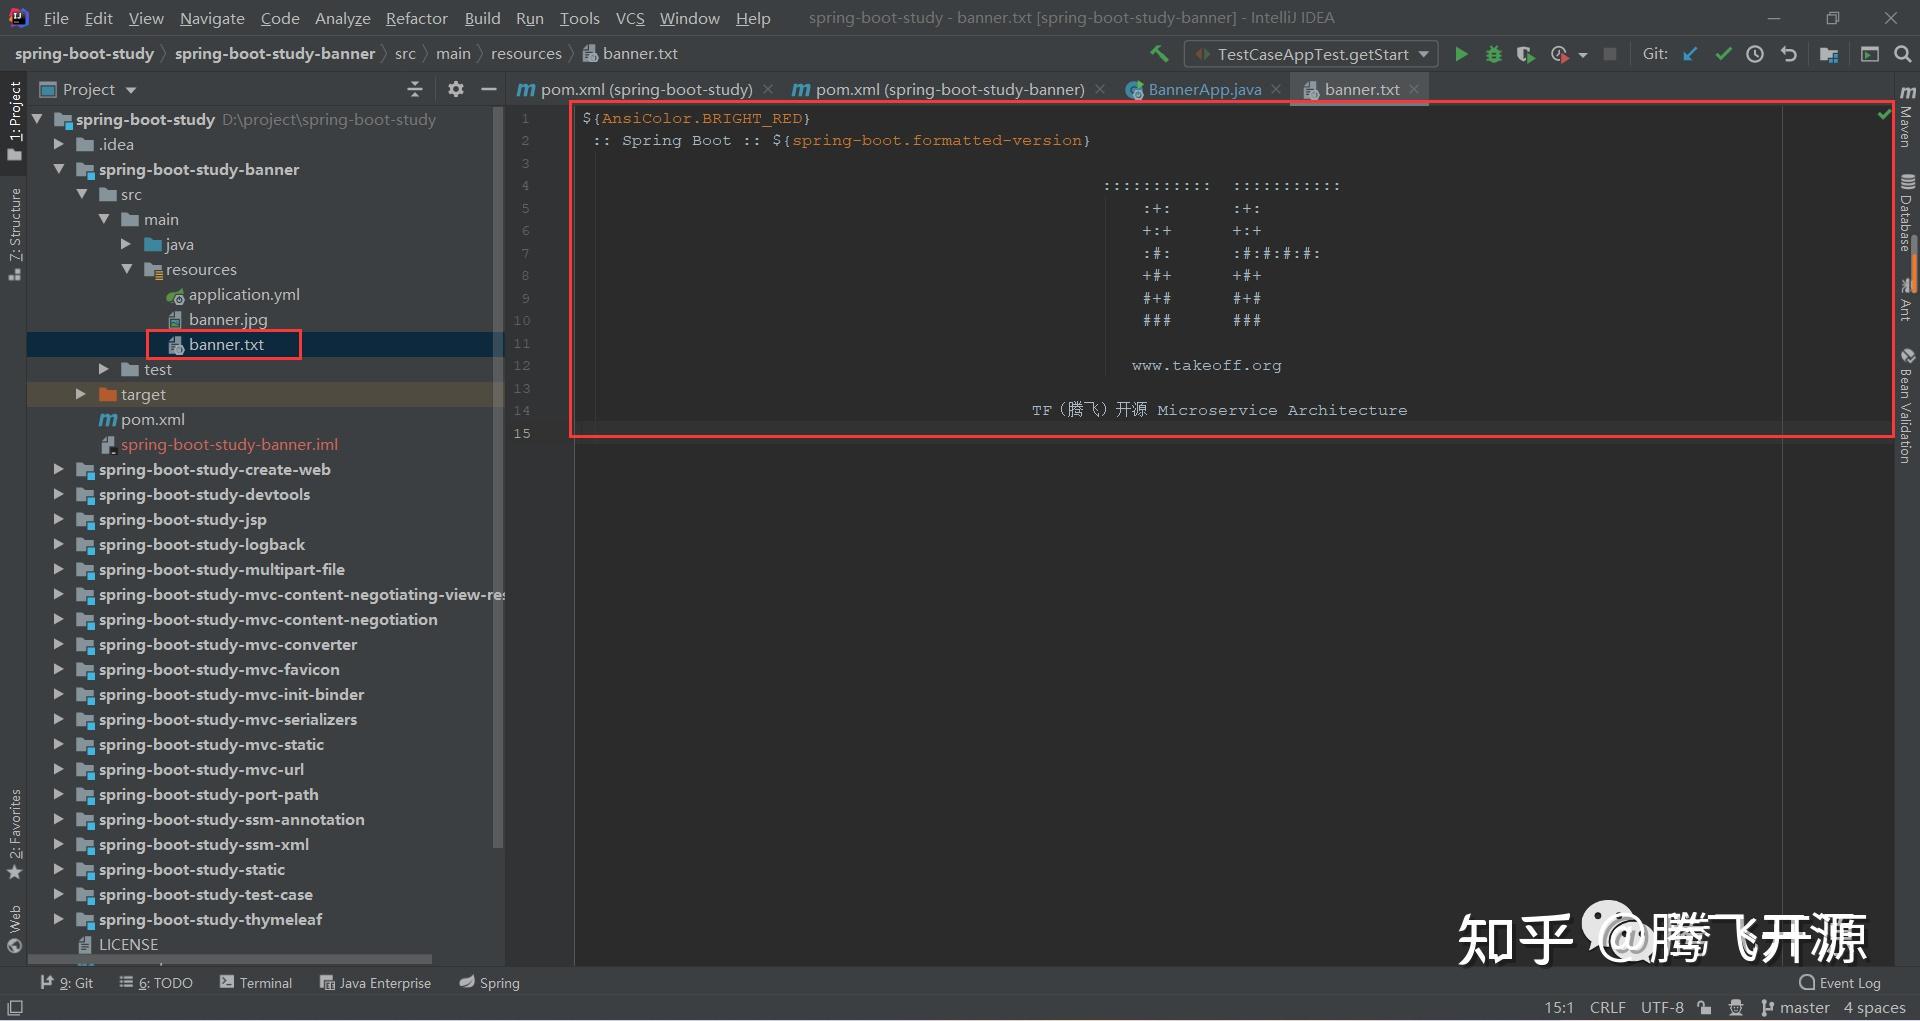1920x1021 pixels.
Task: Run with Coverage
Action: coord(1526,54)
